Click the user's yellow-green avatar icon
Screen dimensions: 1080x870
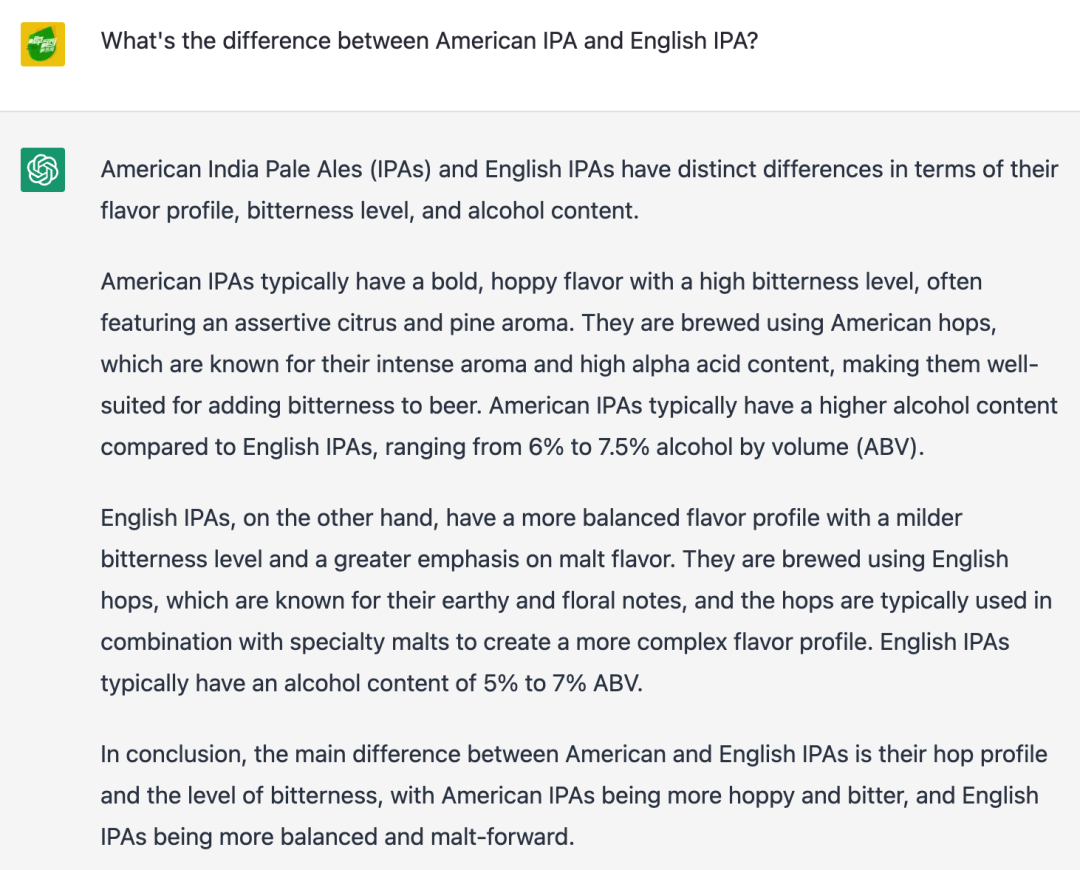(x=43, y=44)
